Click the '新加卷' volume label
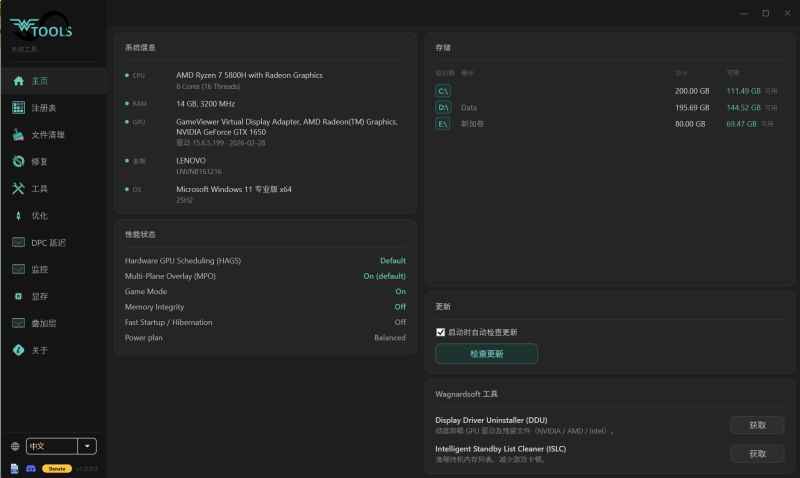 click(x=472, y=124)
